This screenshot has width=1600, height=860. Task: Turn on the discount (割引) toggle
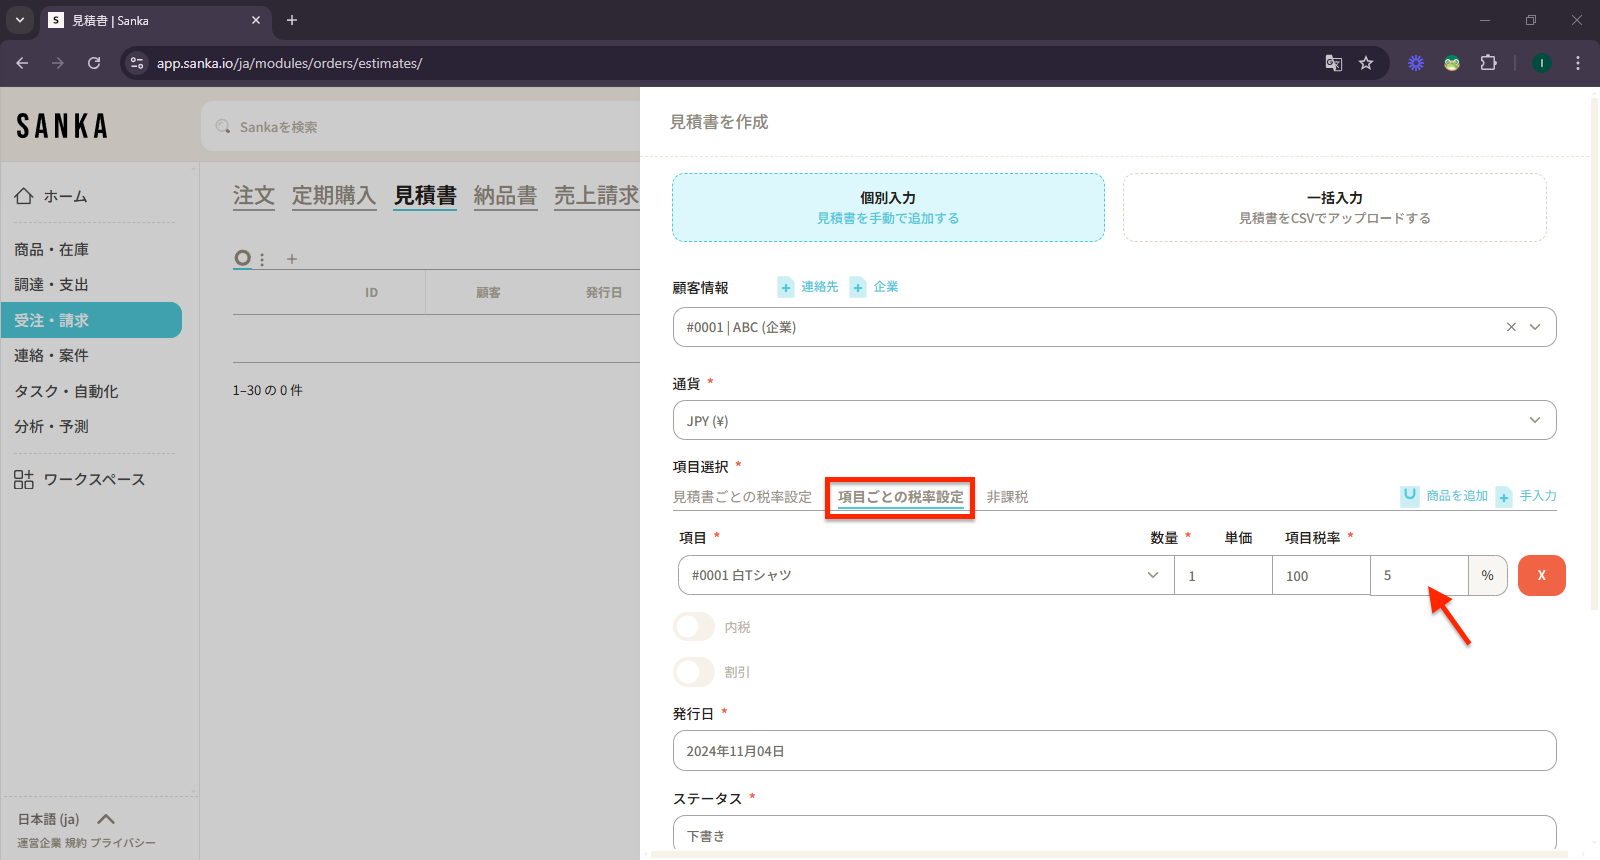coord(694,672)
